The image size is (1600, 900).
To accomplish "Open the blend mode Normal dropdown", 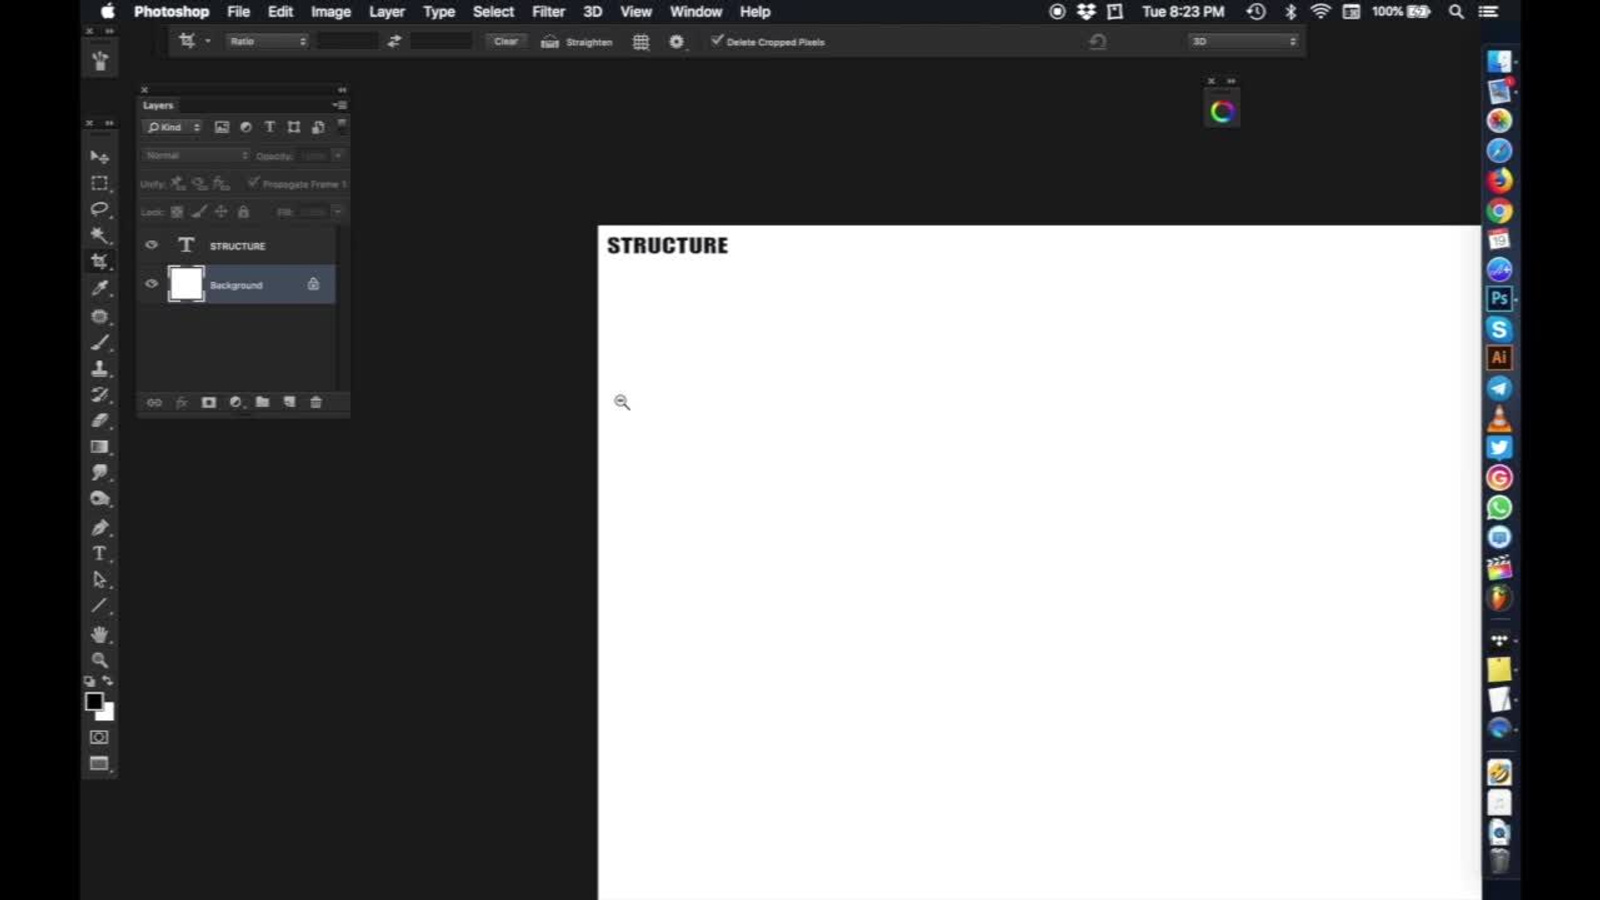I will click(x=196, y=156).
